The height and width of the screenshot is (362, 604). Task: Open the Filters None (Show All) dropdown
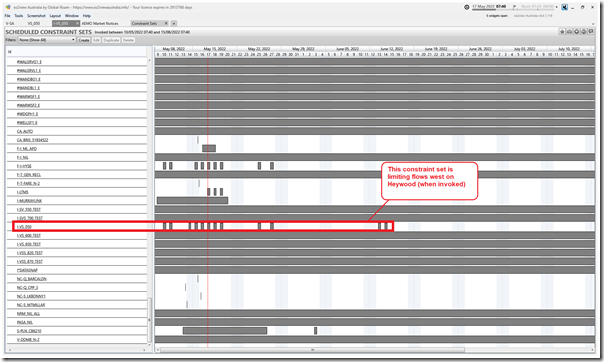point(47,40)
